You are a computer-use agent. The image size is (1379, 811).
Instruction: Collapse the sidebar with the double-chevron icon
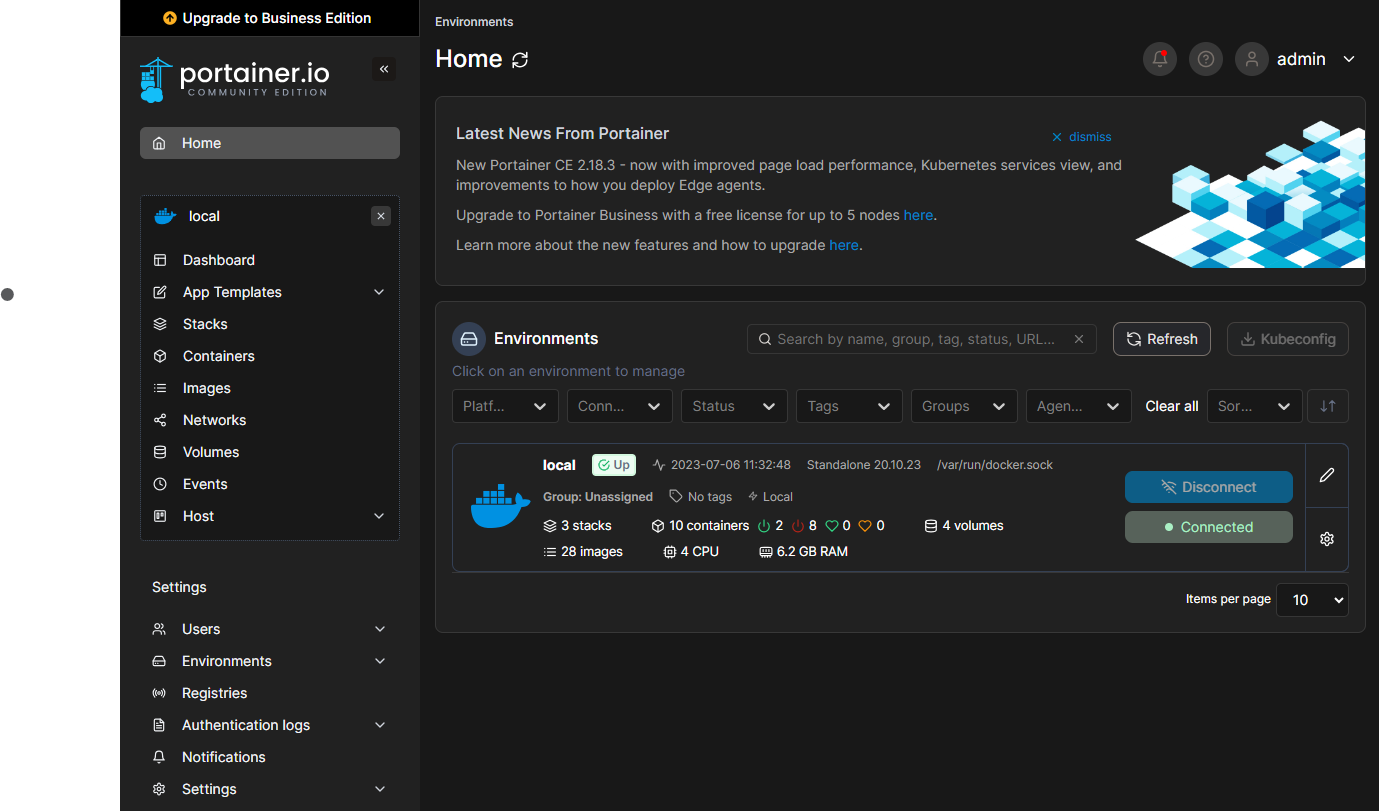click(384, 69)
